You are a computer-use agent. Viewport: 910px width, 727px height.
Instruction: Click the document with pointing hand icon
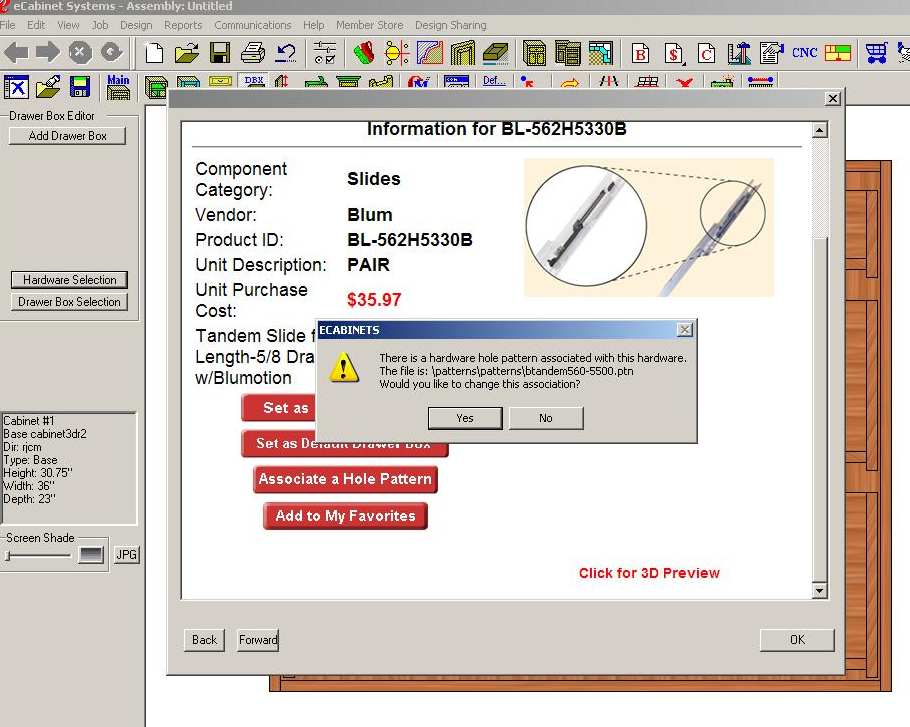(x=771, y=53)
